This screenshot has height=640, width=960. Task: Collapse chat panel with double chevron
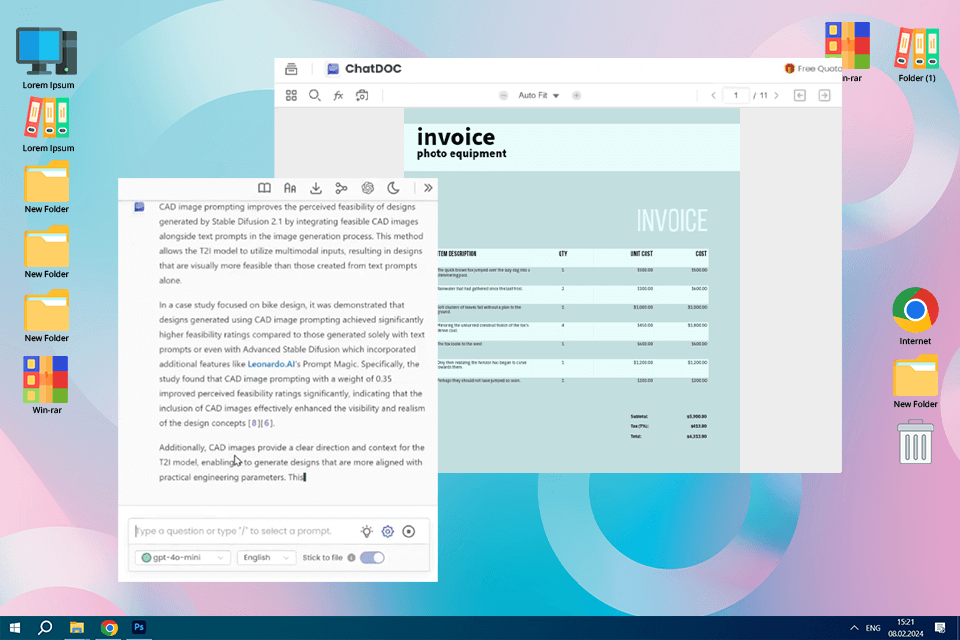click(428, 188)
